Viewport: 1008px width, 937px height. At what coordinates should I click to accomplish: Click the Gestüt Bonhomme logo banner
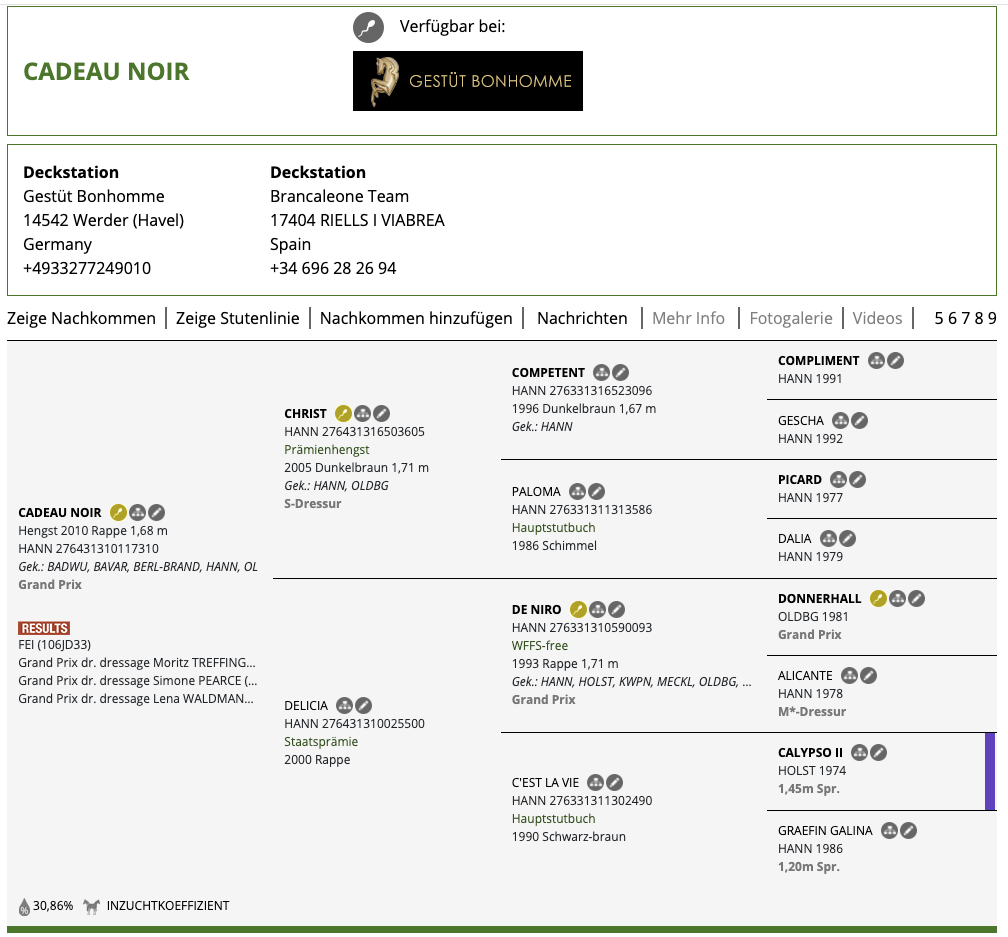(467, 81)
